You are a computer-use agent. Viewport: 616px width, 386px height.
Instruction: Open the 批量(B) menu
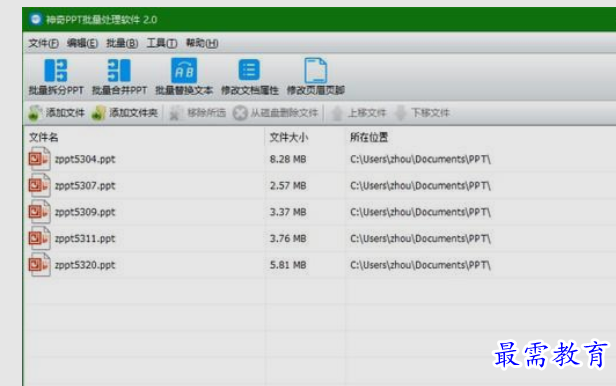(x=122, y=43)
